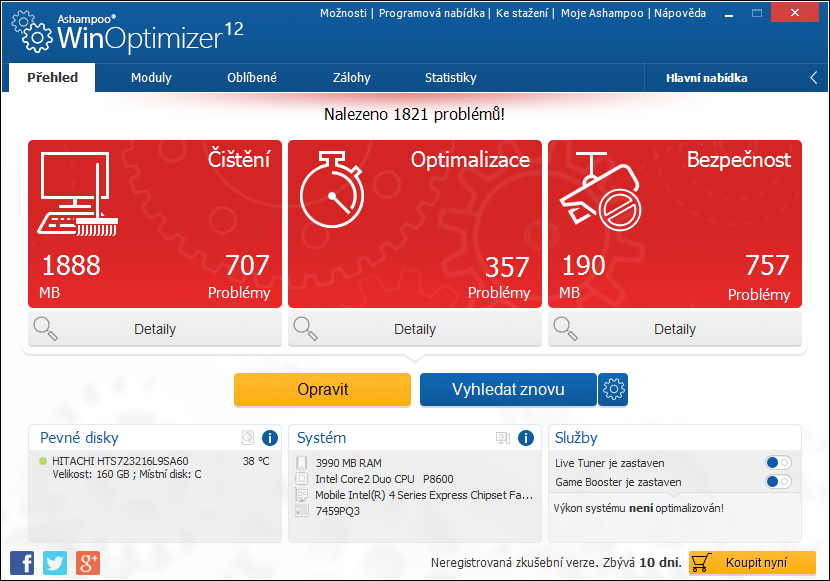Enable the Game Booster switch

778,482
